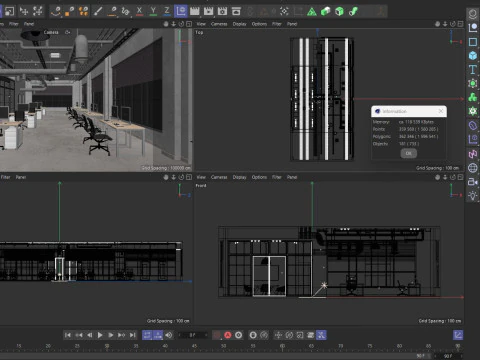Select the Move tool in top toolbar
The width and height of the screenshot is (480, 360).
(24, 11)
